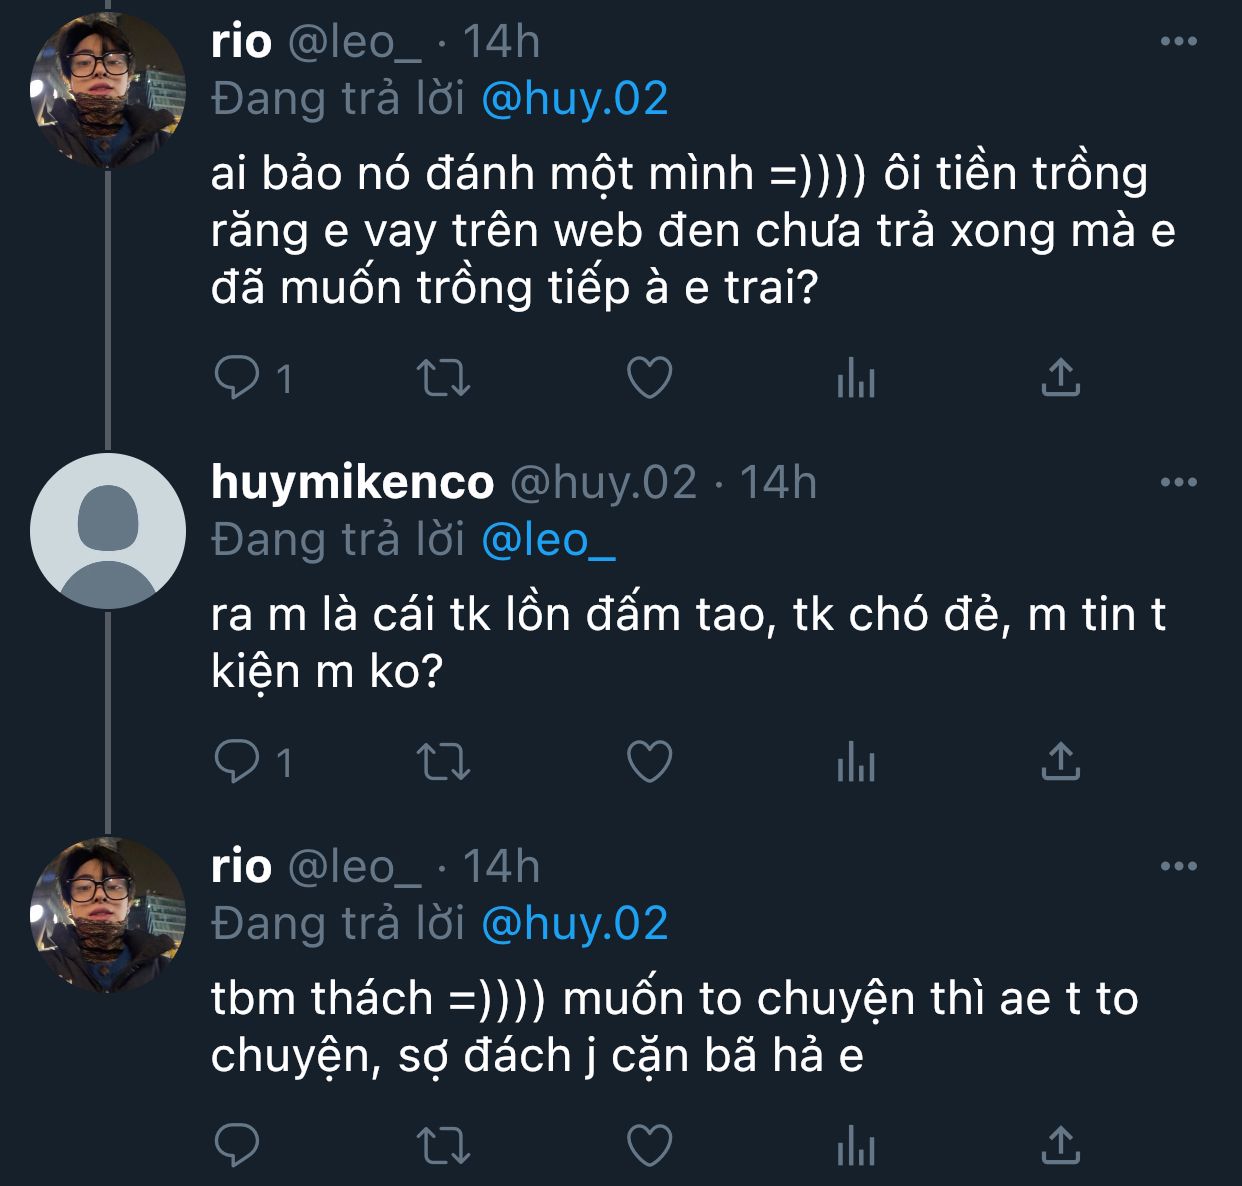Like huymikenco's tweet
Screen dimensions: 1242x1186
[x=649, y=762]
